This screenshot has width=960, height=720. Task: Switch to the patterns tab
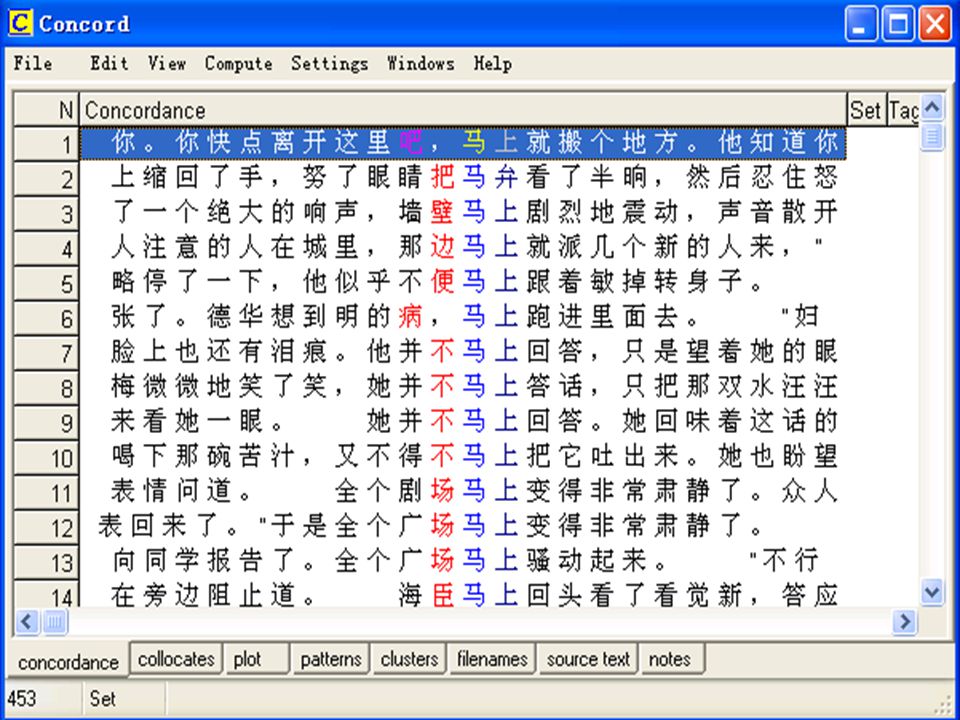pyautogui.click(x=331, y=659)
